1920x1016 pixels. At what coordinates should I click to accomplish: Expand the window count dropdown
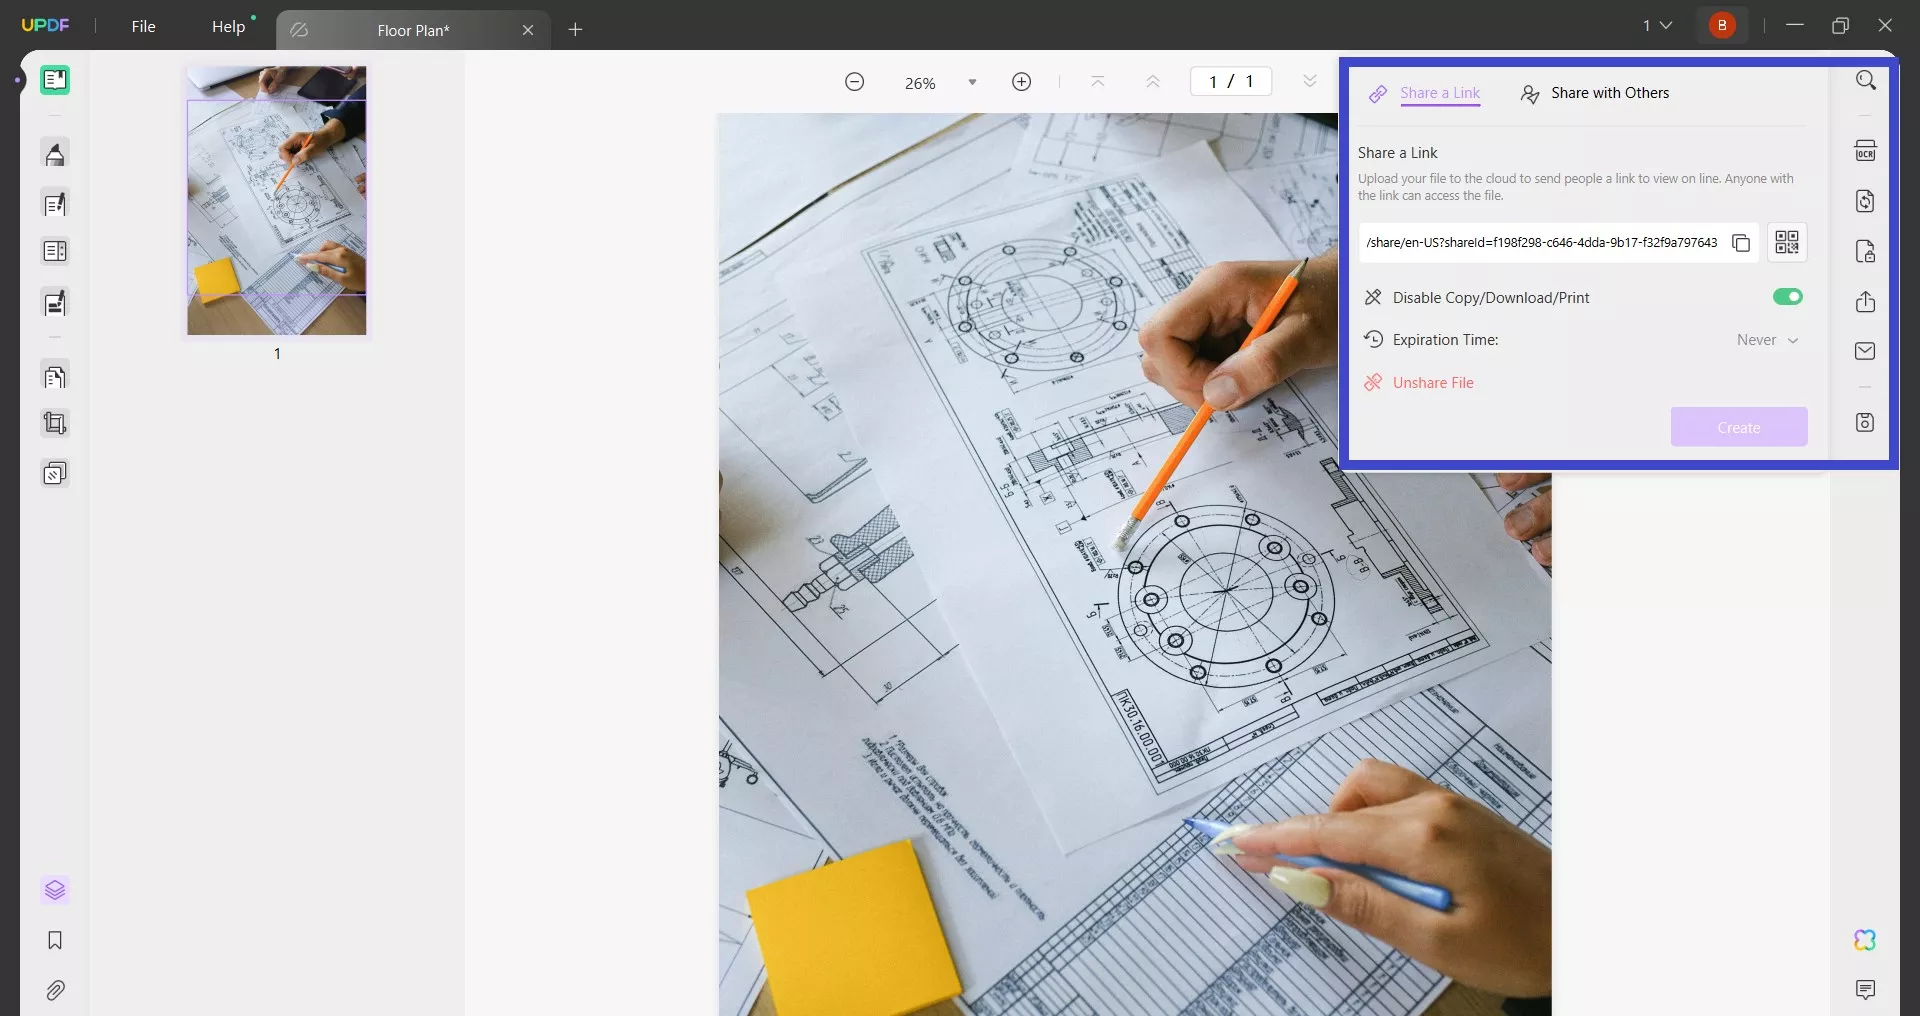coord(1657,25)
